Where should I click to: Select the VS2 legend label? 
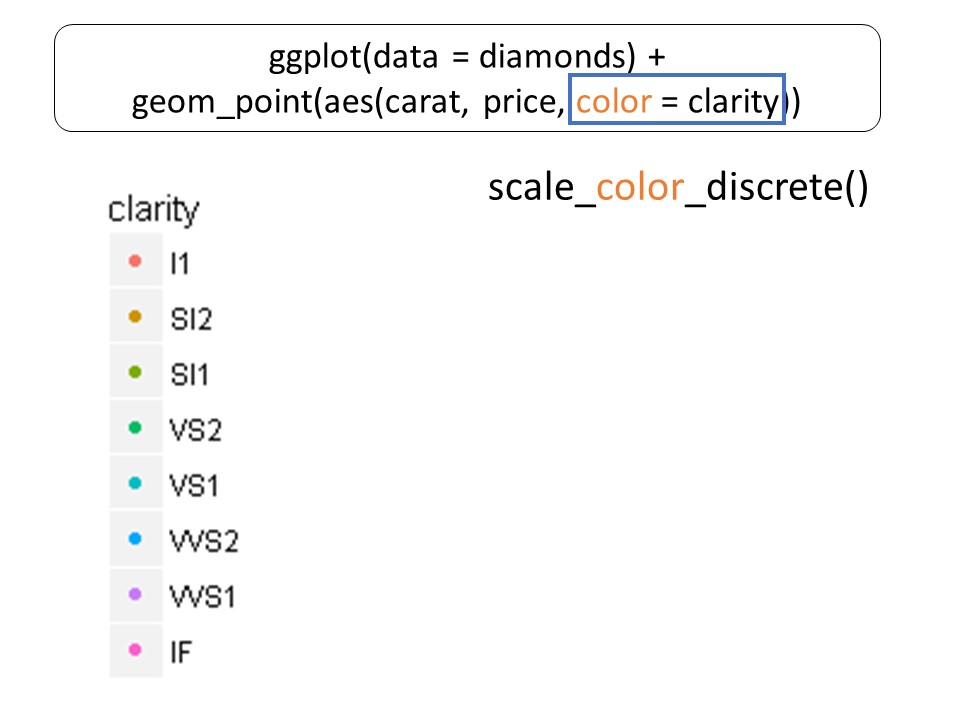[x=195, y=431]
